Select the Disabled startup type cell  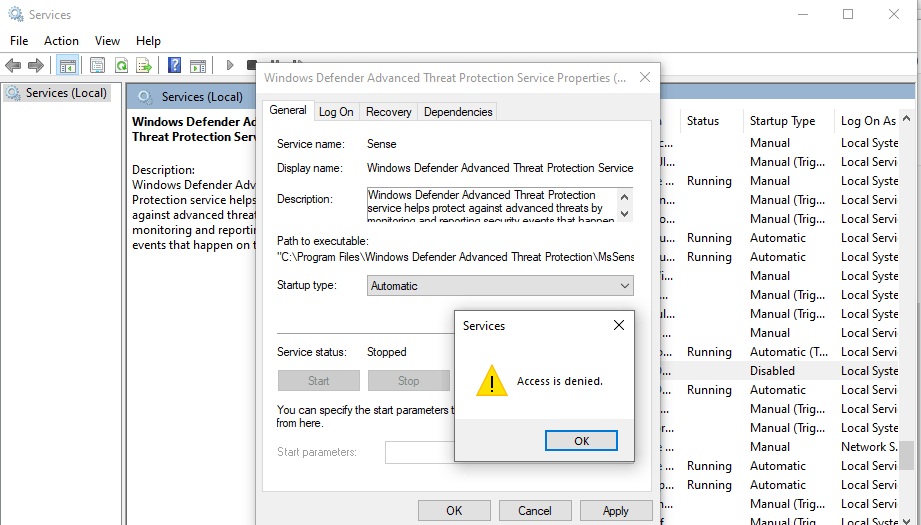point(772,371)
